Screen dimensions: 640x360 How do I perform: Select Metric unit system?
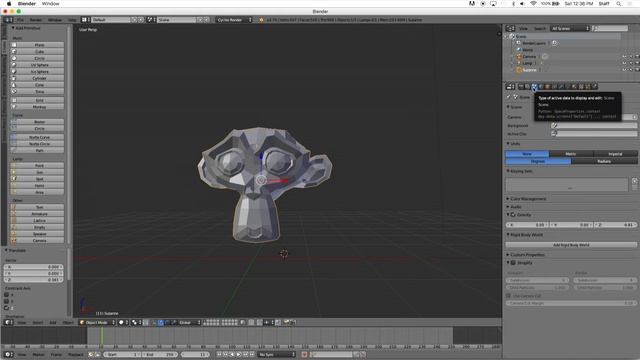coord(571,154)
